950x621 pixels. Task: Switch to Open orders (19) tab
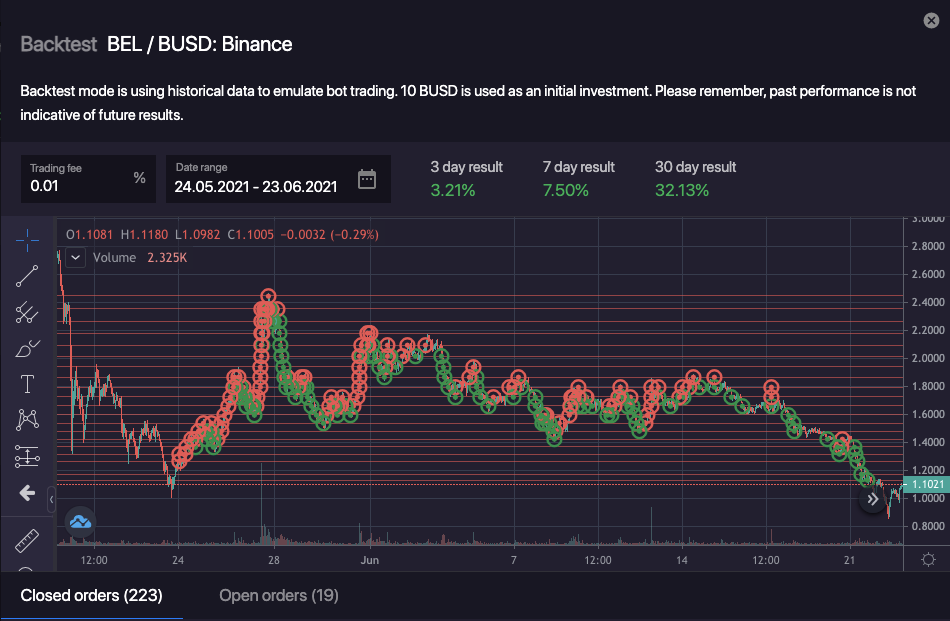(x=279, y=596)
